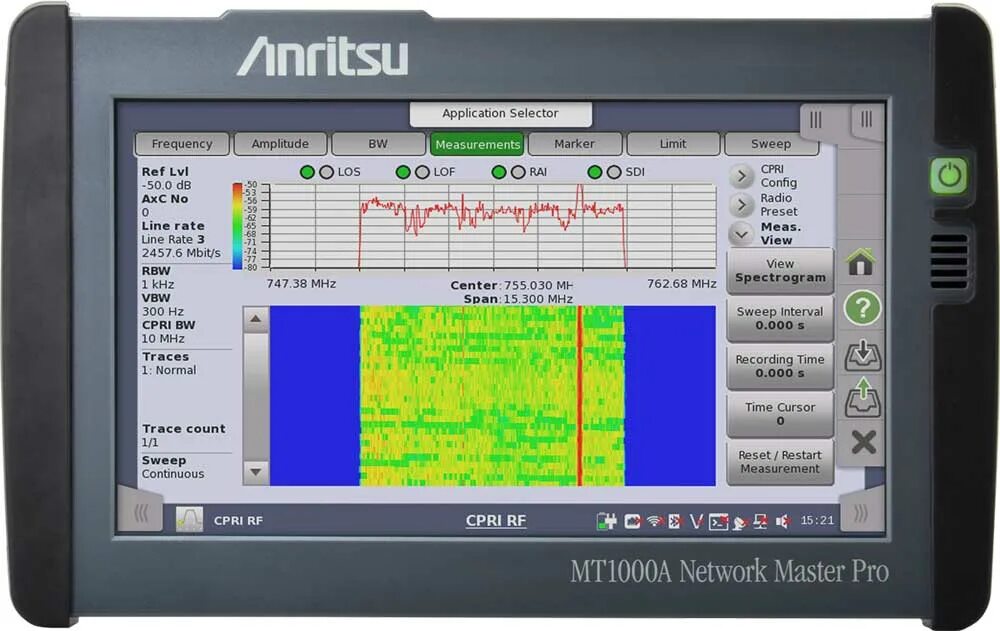
Task: Expand the CPRI Config section
Action: pos(742,177)
